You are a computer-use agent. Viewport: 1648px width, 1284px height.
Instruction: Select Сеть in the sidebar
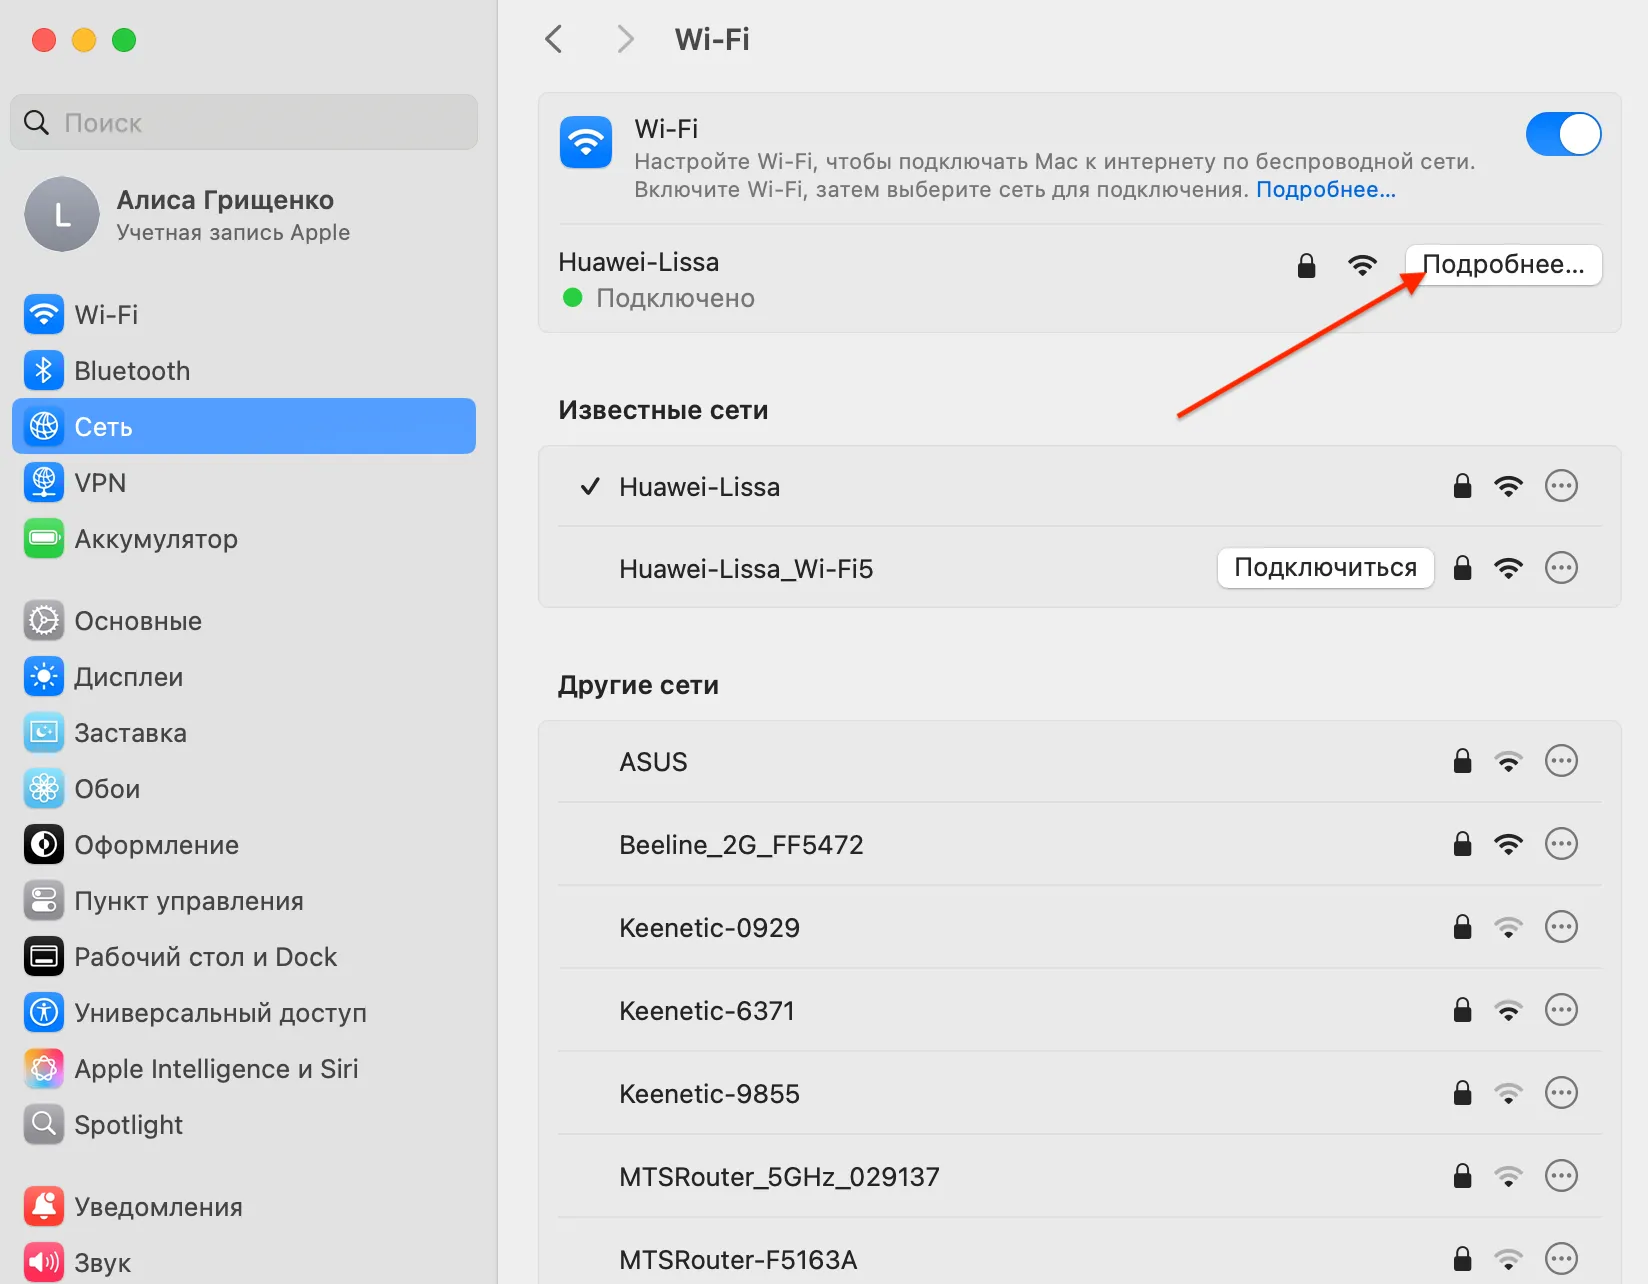(244, 427)
